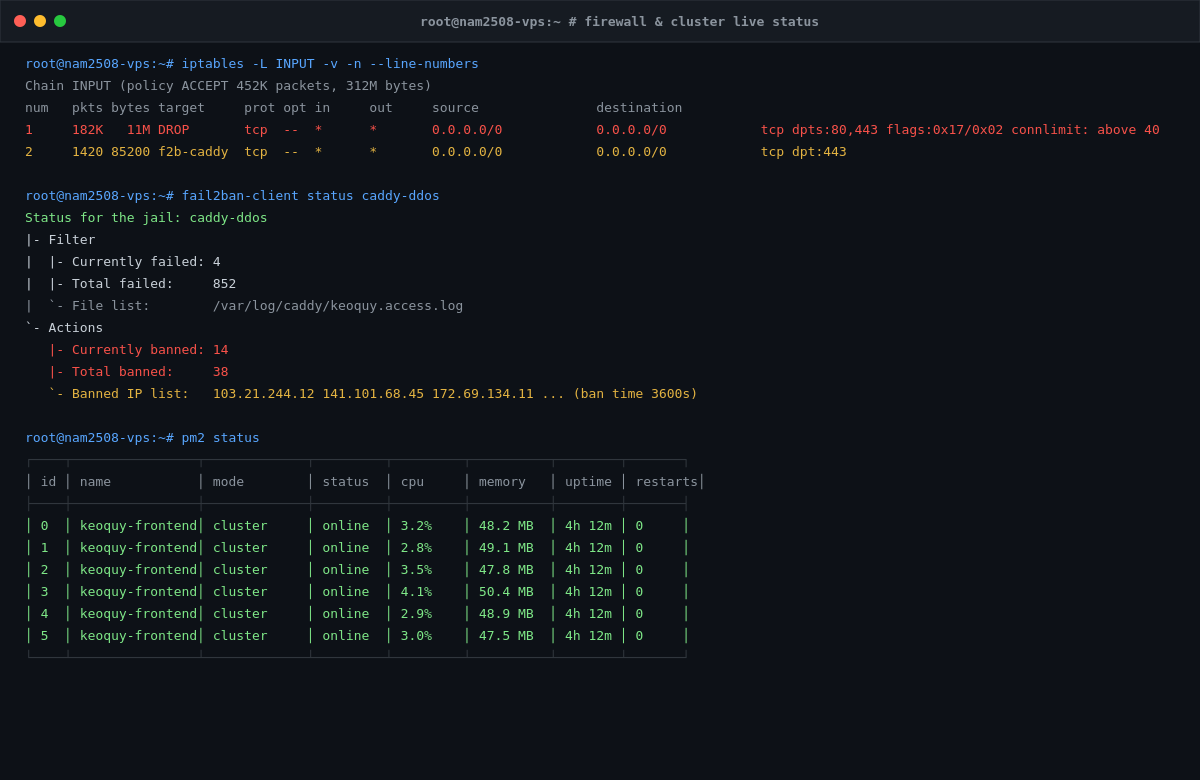This screenshot has width=1200, height=780.
Task: Click memory value 50.4 MB
Action: [x=506, y=592]
